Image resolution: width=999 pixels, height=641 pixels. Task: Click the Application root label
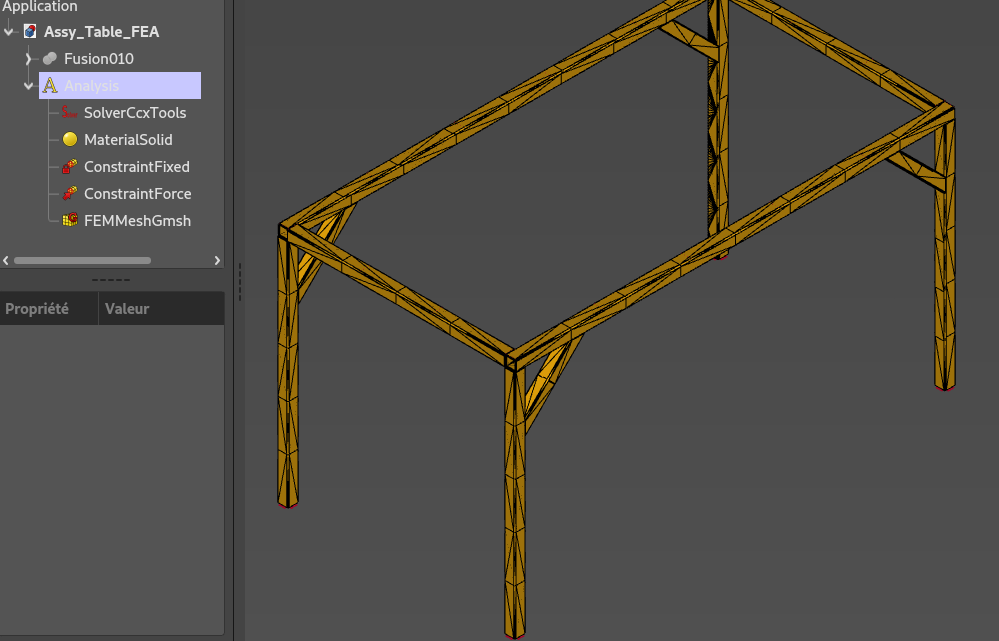click(x=40, y=6)
